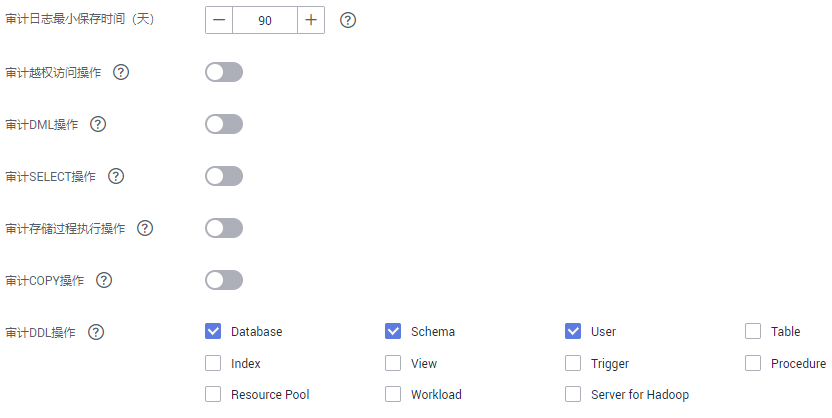Decrease log retention days with minus button

219,20
